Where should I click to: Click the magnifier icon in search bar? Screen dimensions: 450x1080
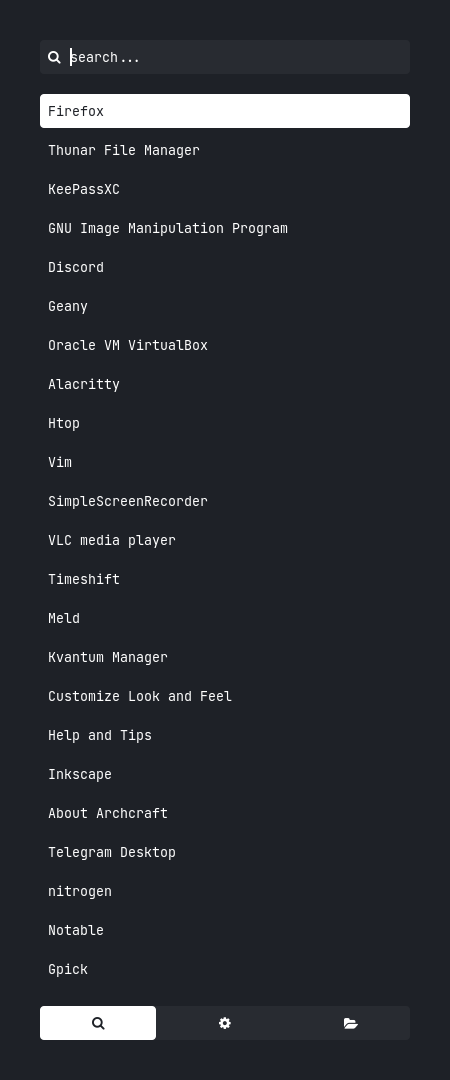click(54, 57)
